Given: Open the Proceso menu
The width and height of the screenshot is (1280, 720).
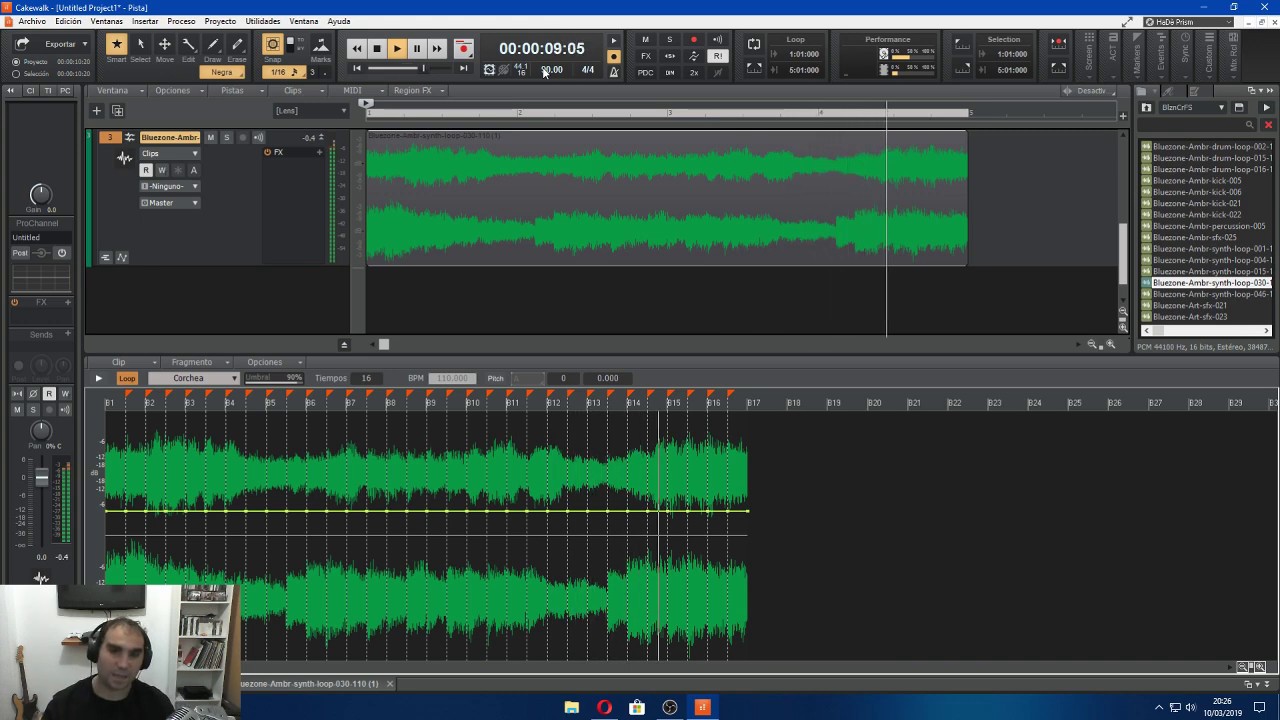Looking at the screenshot, I should [181, 21].
